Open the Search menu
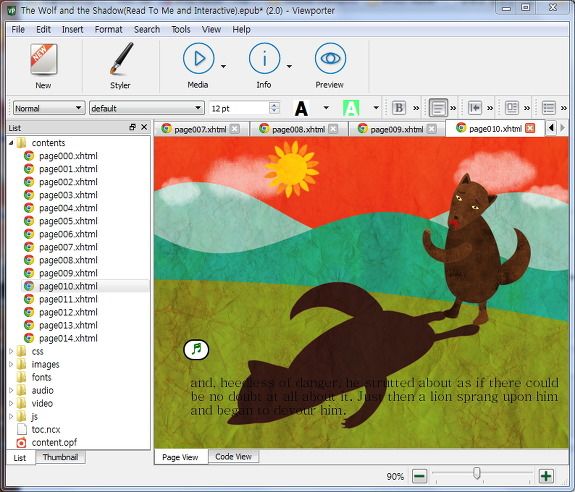This screenshot has height=492, width=575. [147, 29]
